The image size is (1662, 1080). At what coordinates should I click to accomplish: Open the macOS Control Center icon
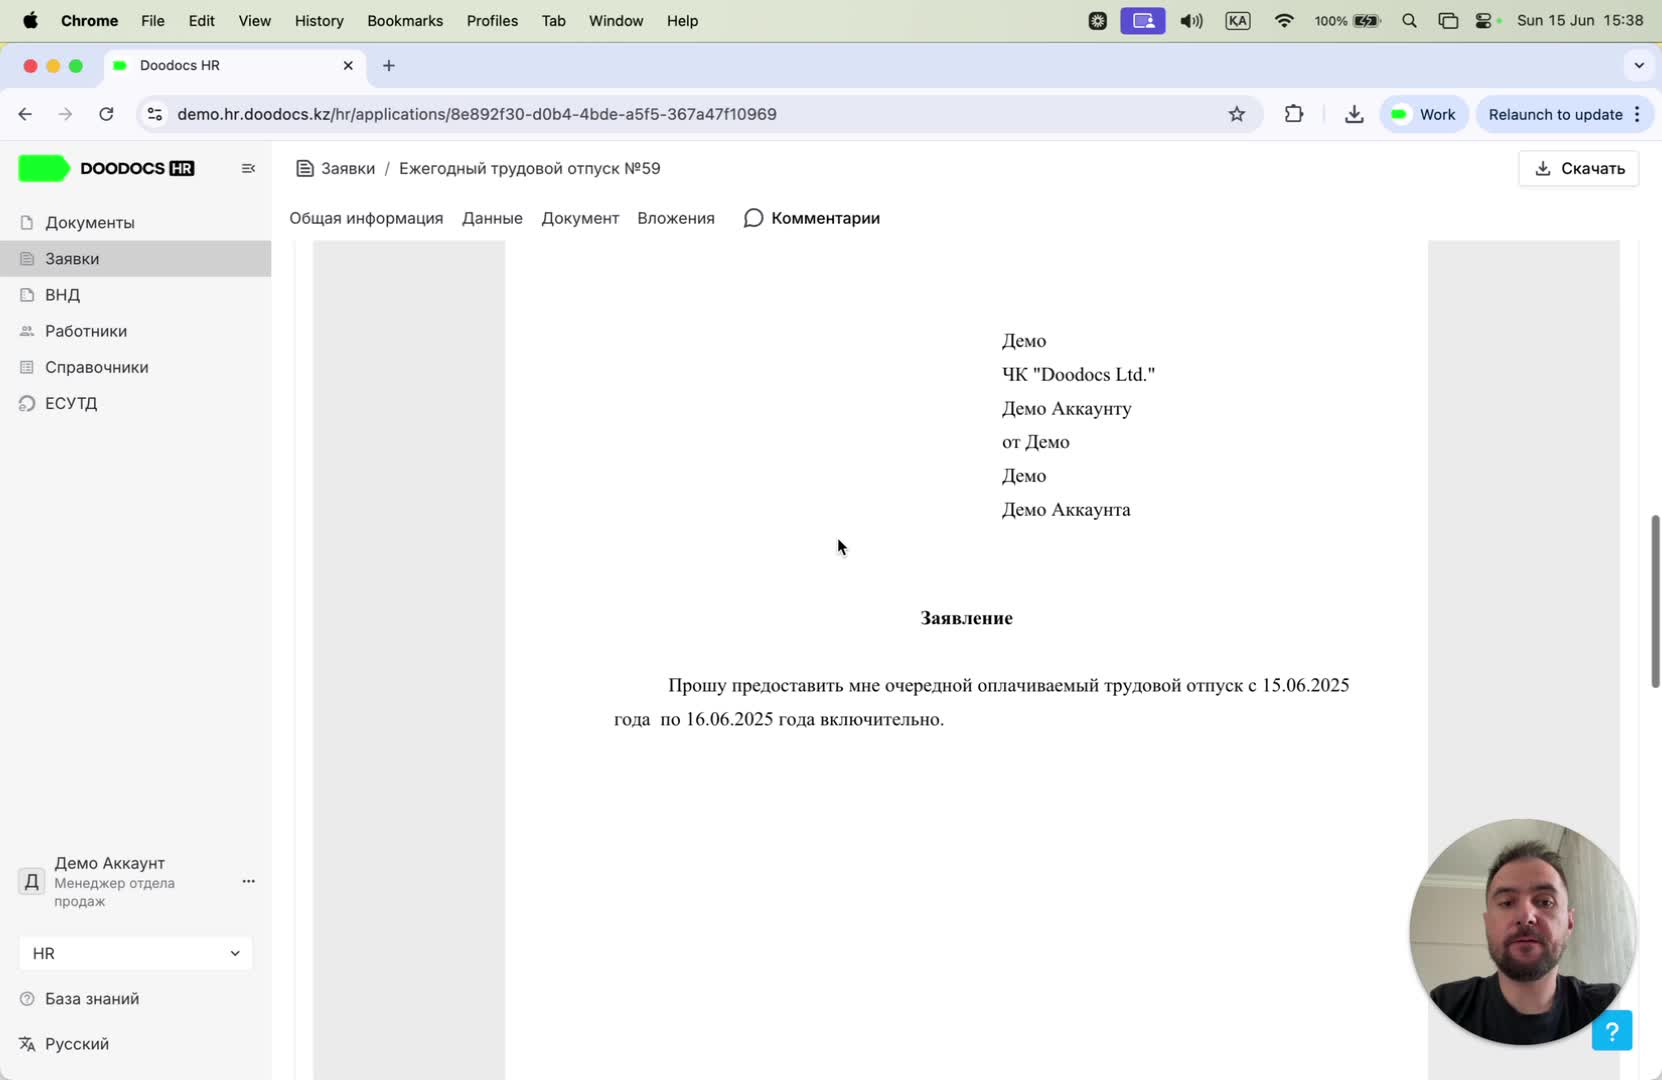[1483, 20]
